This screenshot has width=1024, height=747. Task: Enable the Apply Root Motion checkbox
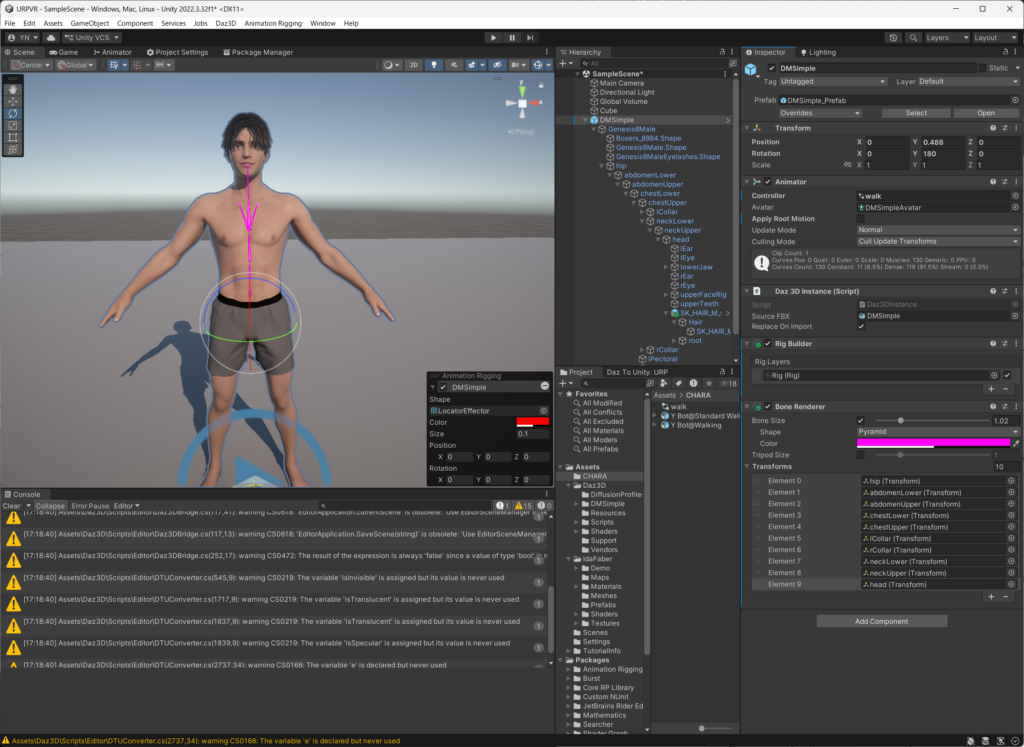tap(861, 218)
